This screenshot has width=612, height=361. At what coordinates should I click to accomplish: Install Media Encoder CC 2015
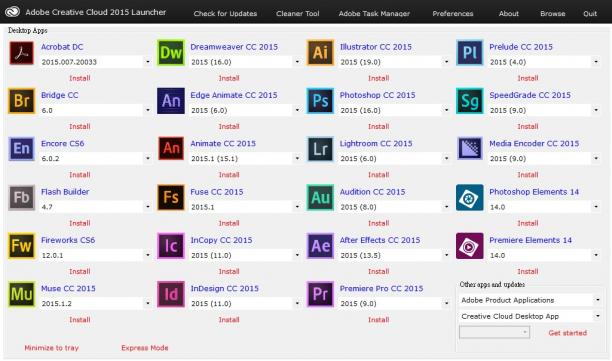point(528,175)
